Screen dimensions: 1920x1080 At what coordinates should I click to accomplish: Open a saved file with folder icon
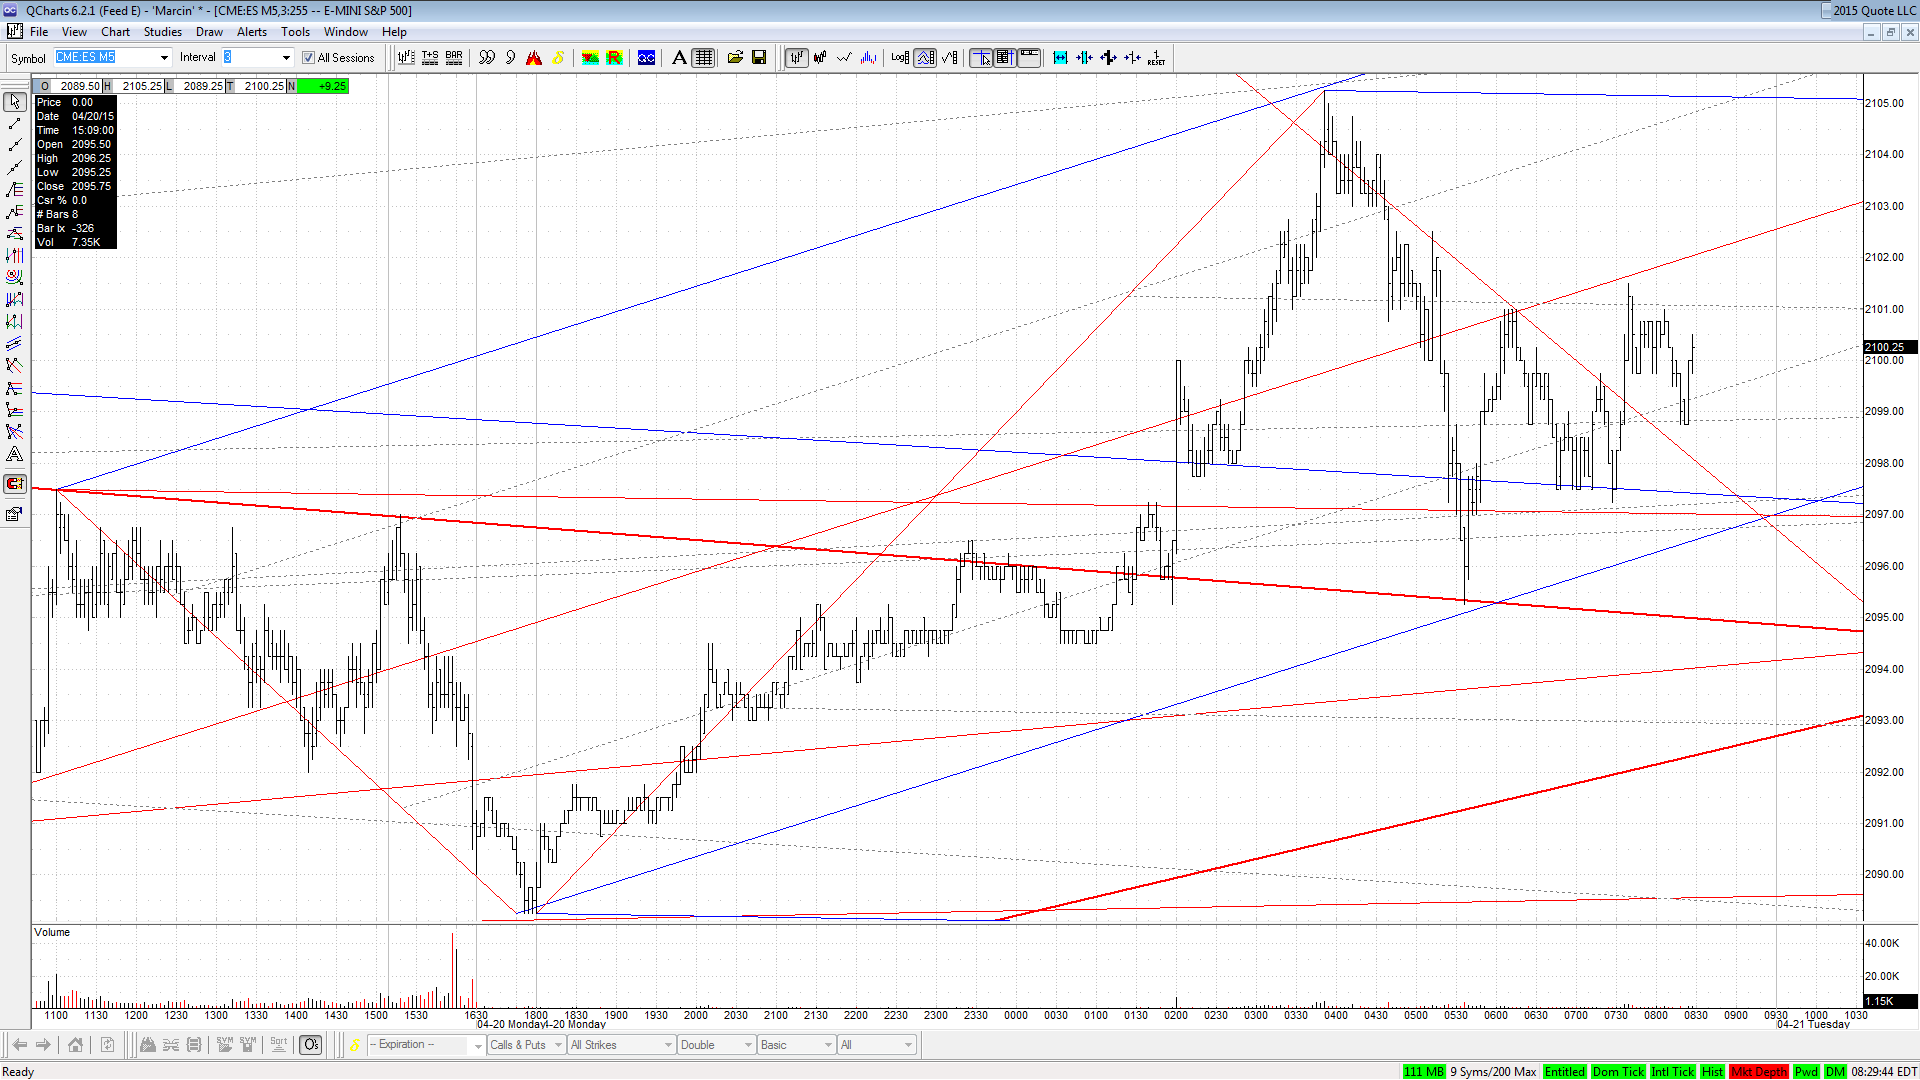(735, 58)
